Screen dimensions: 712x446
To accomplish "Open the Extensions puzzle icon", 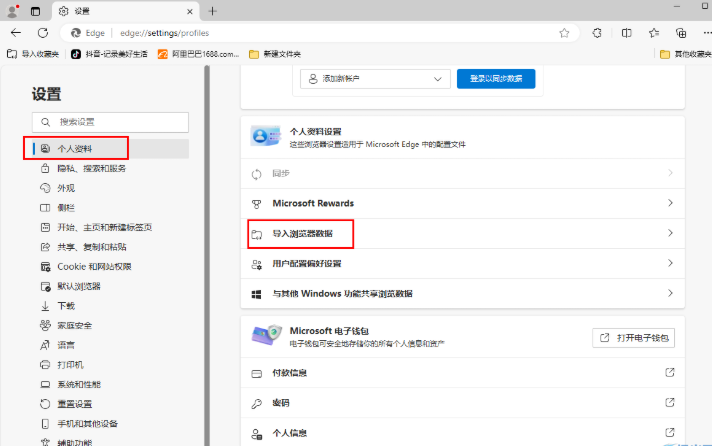I will tap(597, 33).
